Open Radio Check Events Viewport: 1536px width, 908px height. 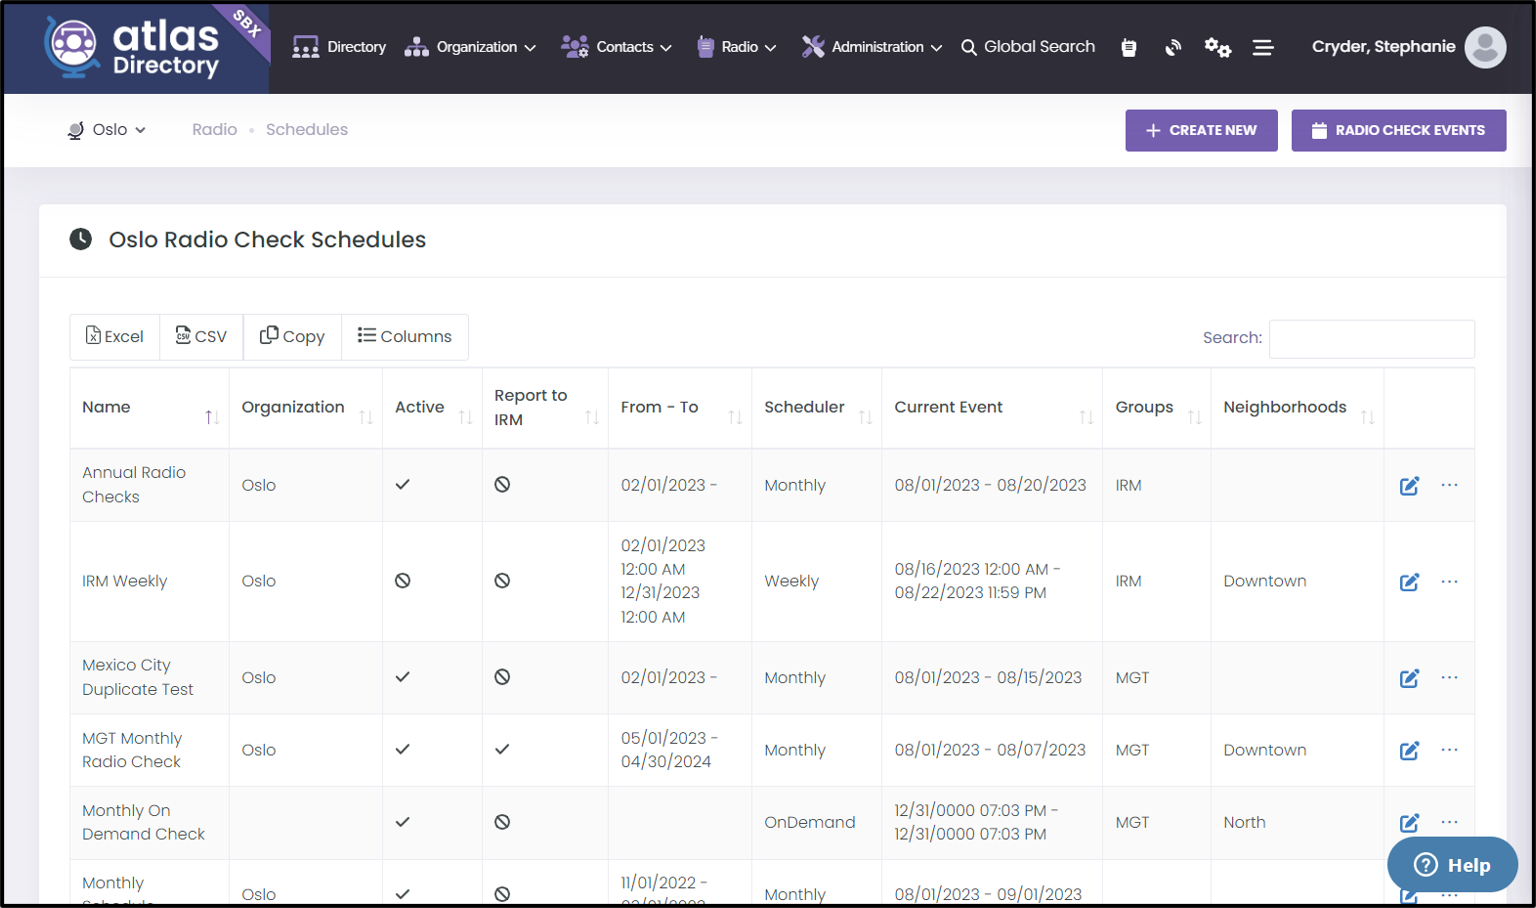click(1398, 130)
